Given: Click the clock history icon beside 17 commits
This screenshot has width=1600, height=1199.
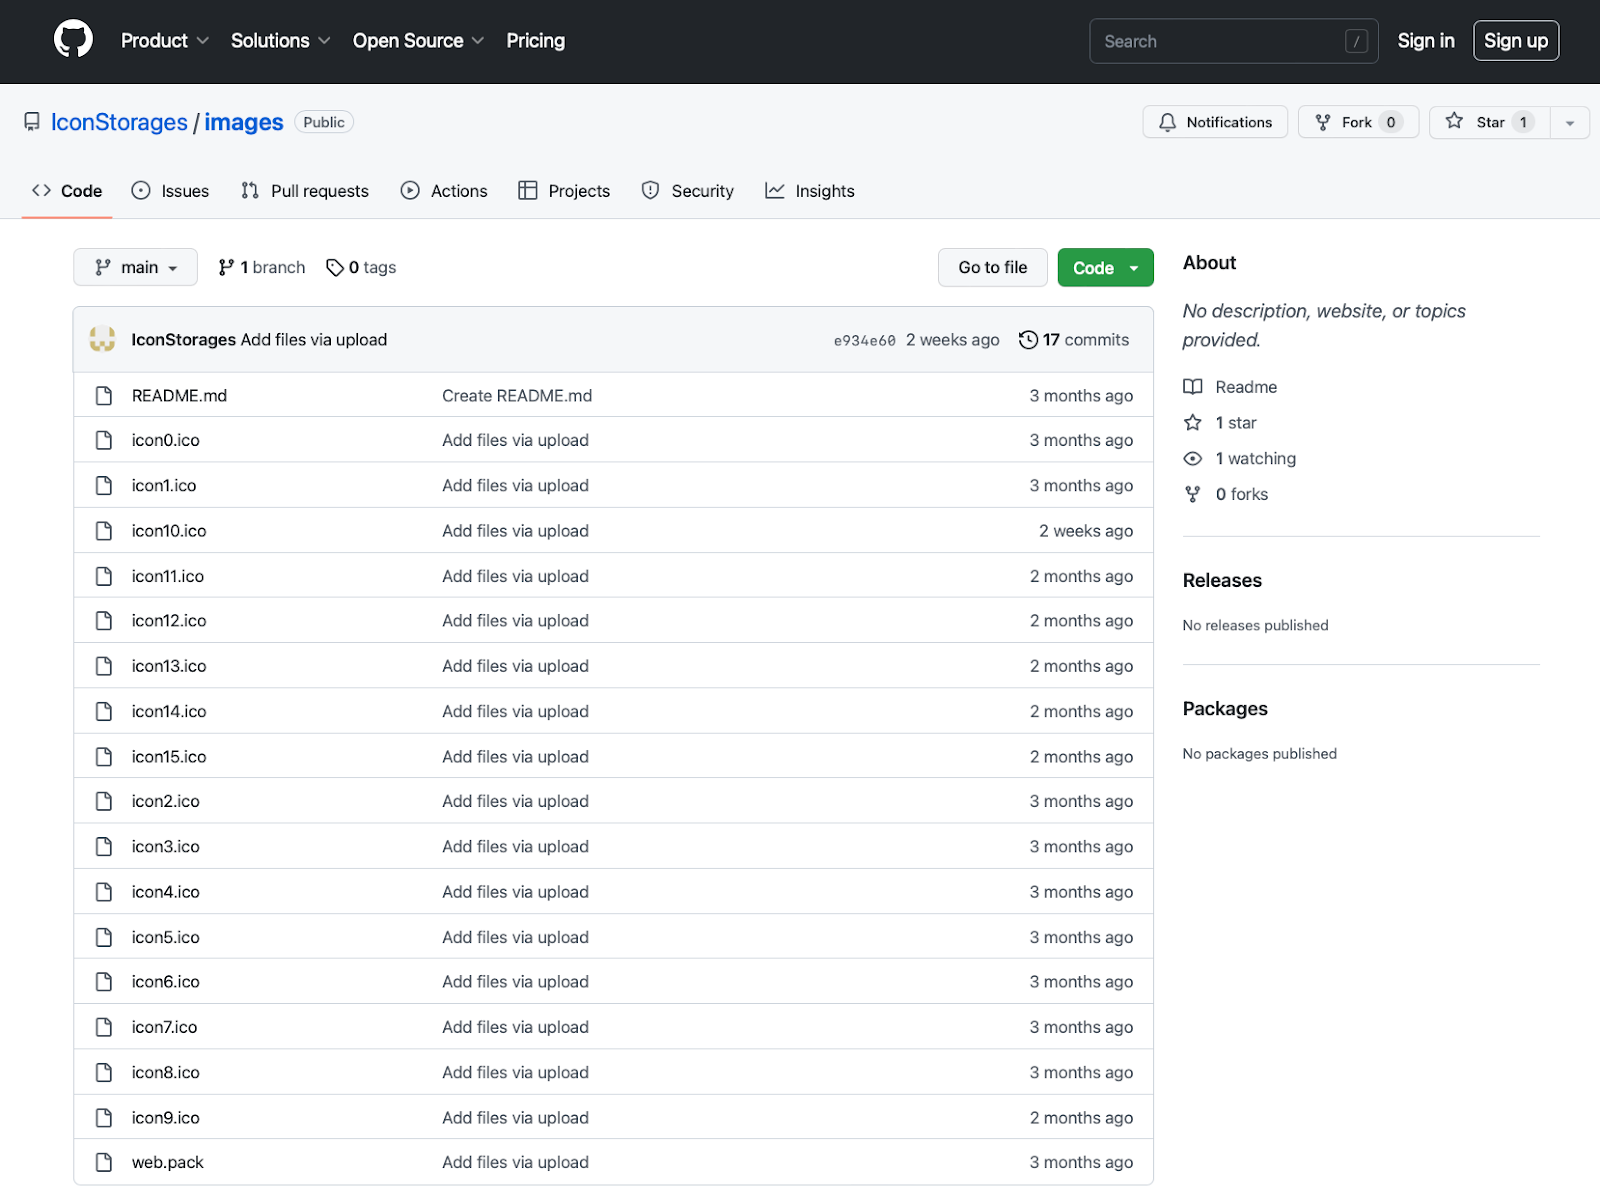Looking at the screenshot, I should [x=1028, y=340].
